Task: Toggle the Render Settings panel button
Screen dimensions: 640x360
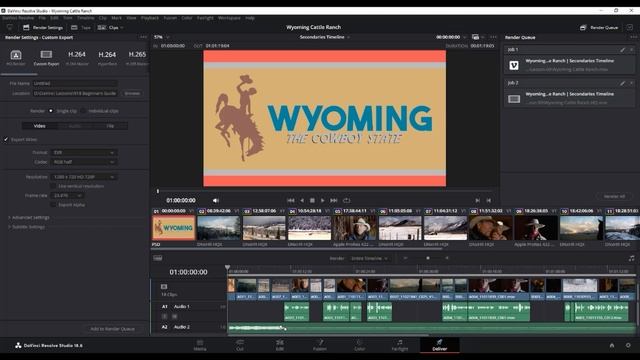Action: coord(43,27)
